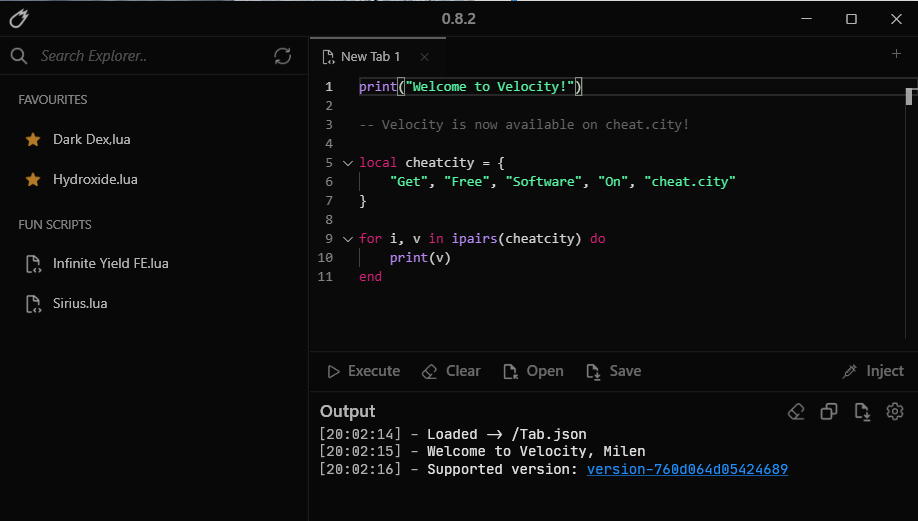Export output log to file icon
Screen dimensions: 918x521
pos(862,411)
